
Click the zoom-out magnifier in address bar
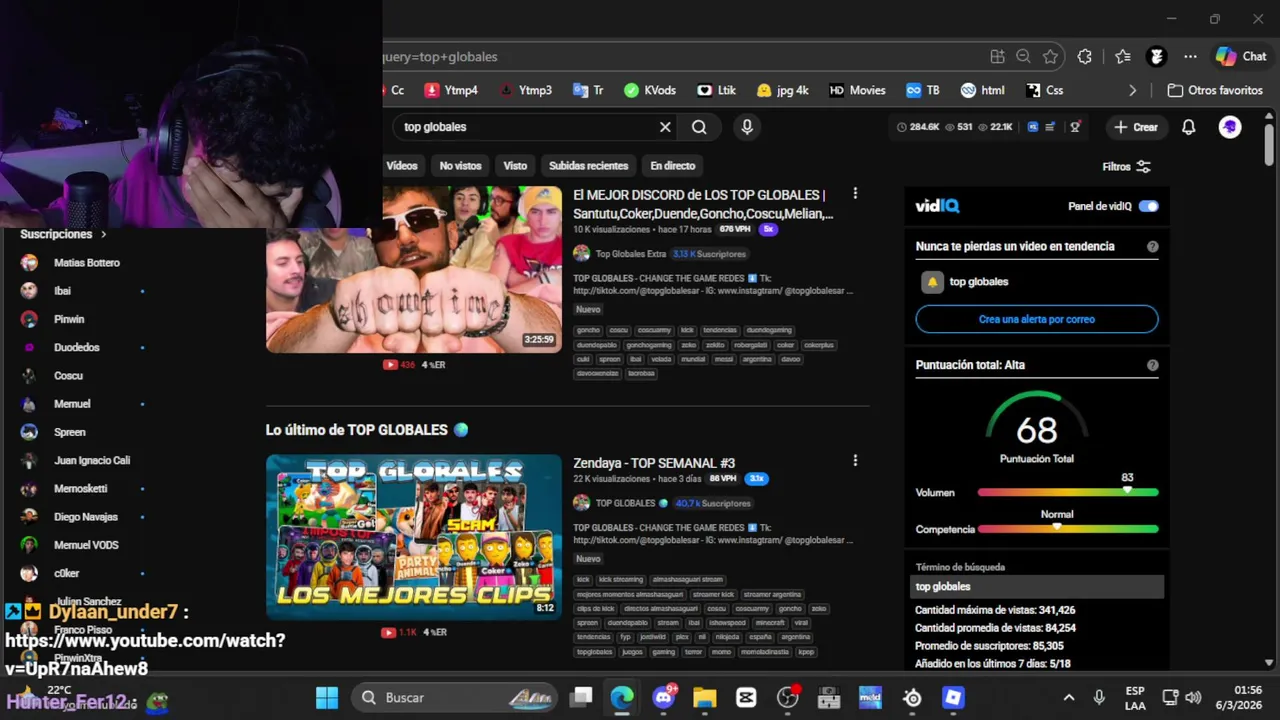coord(1023,57)
